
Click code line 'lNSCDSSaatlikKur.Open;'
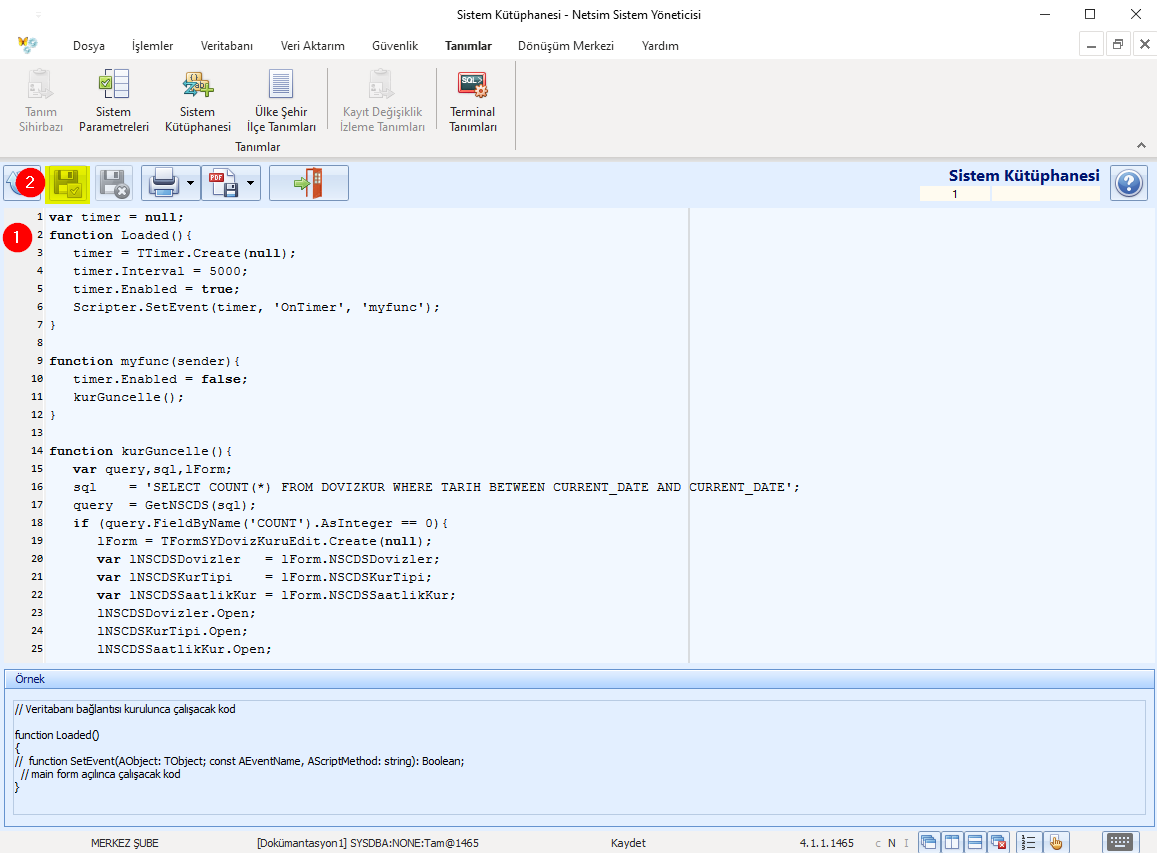pyautogui.click(x=184, y=649)
